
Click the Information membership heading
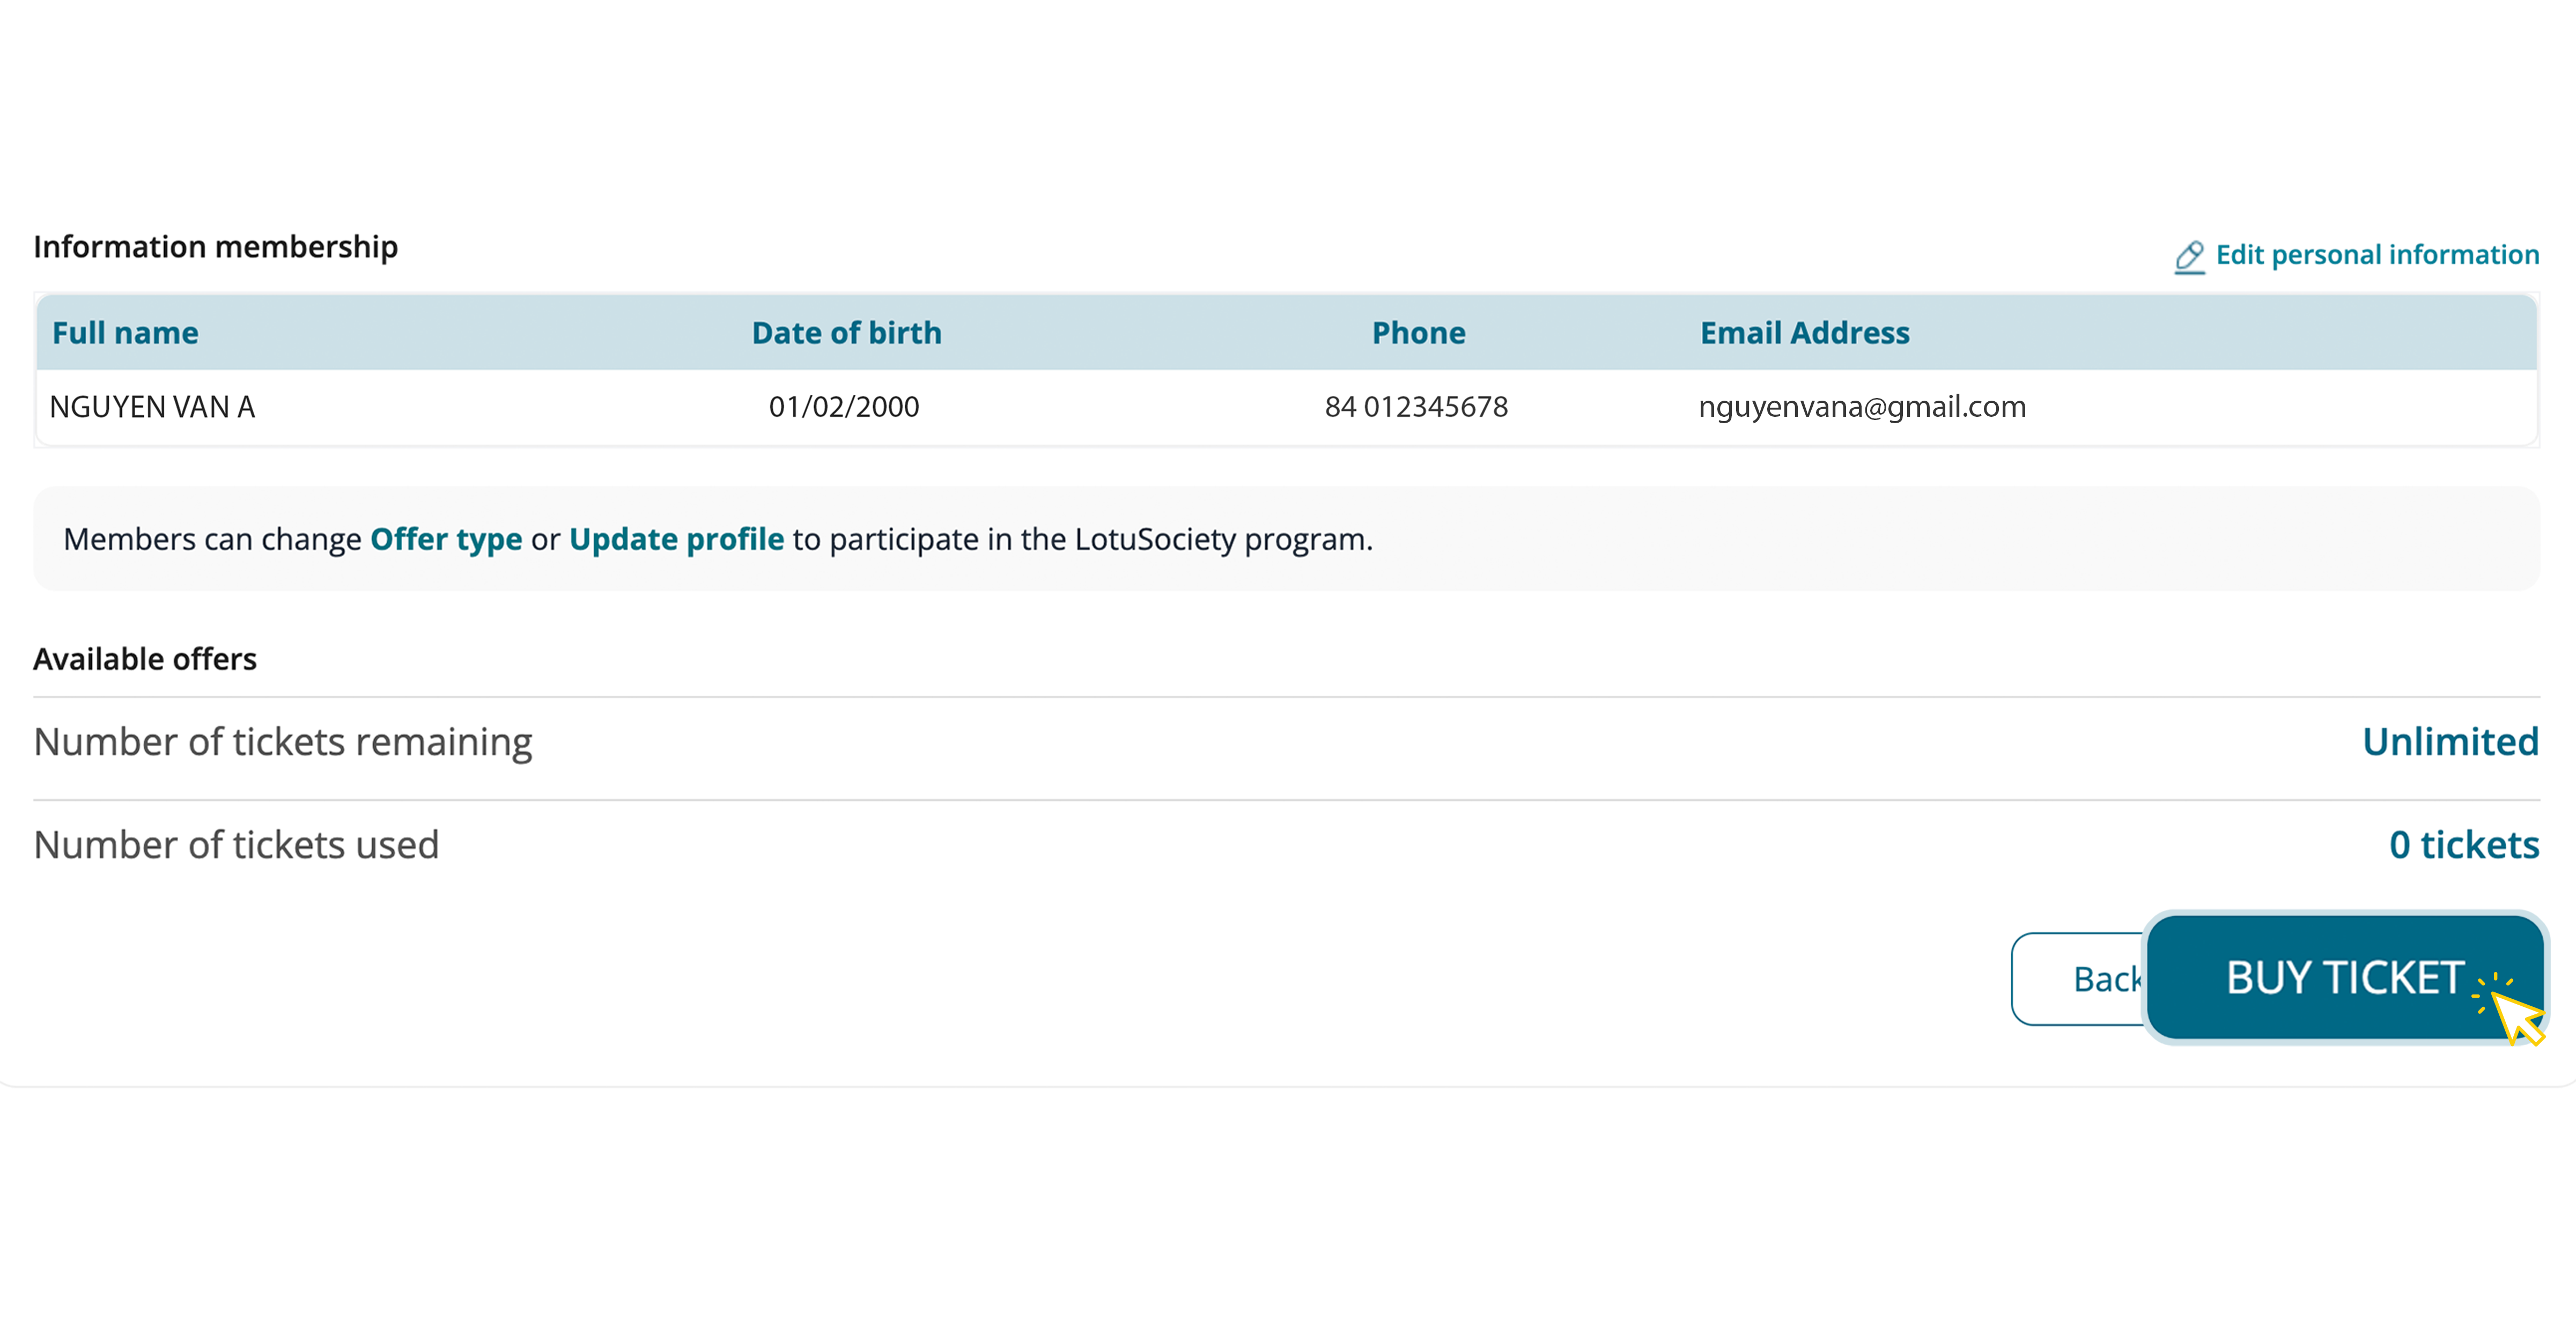[215, 247]
